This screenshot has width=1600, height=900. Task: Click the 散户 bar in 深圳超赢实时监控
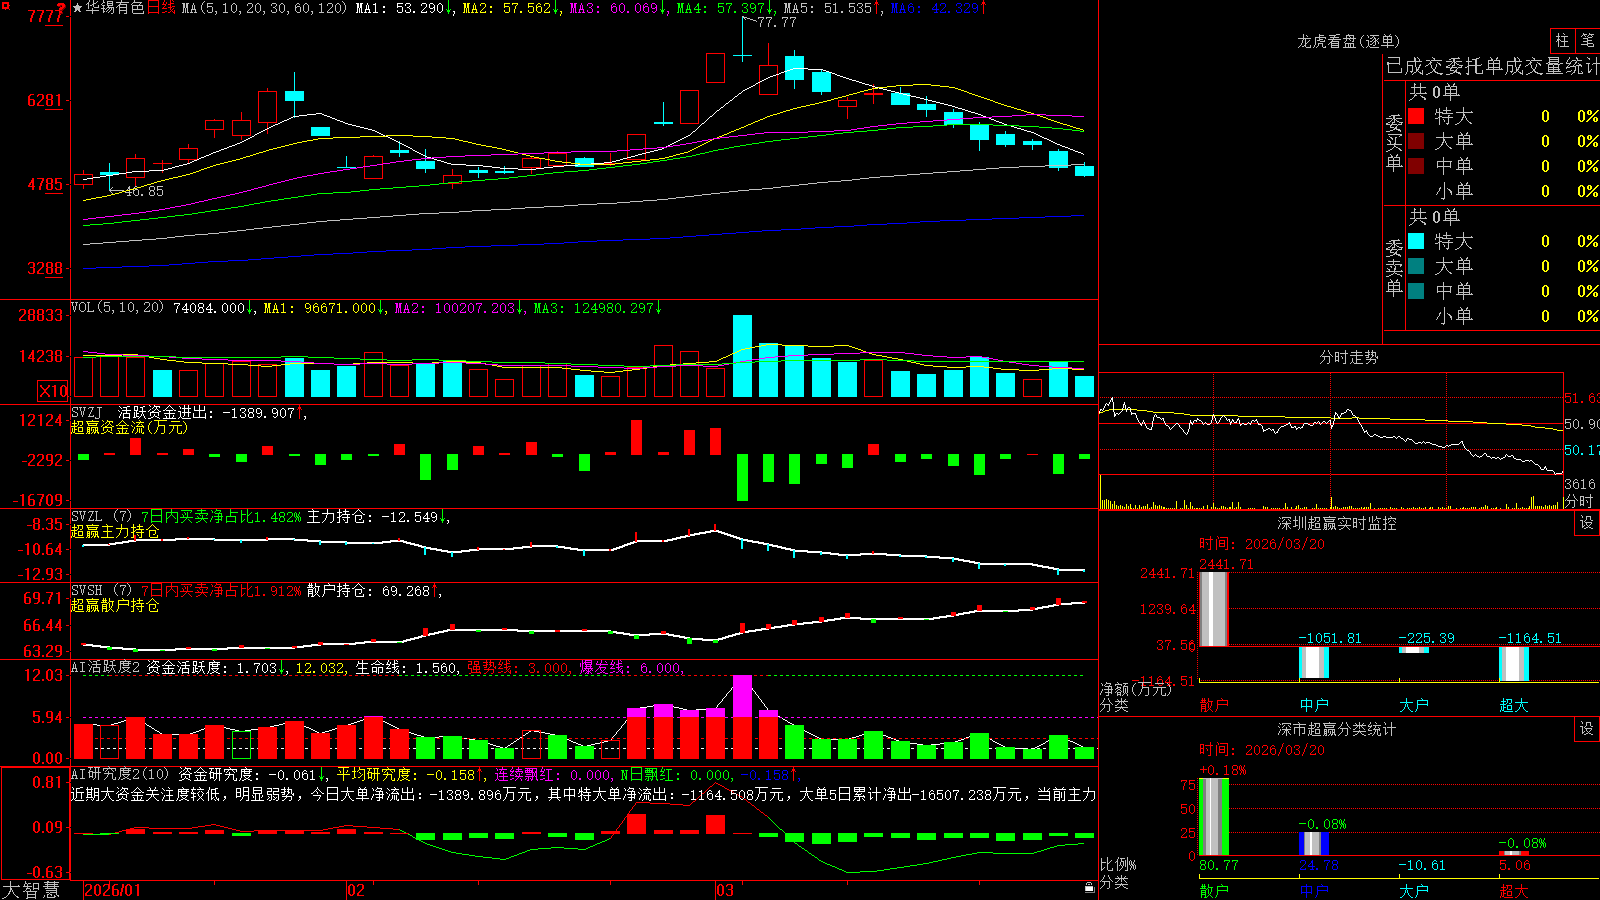[x=1213, y=609]
